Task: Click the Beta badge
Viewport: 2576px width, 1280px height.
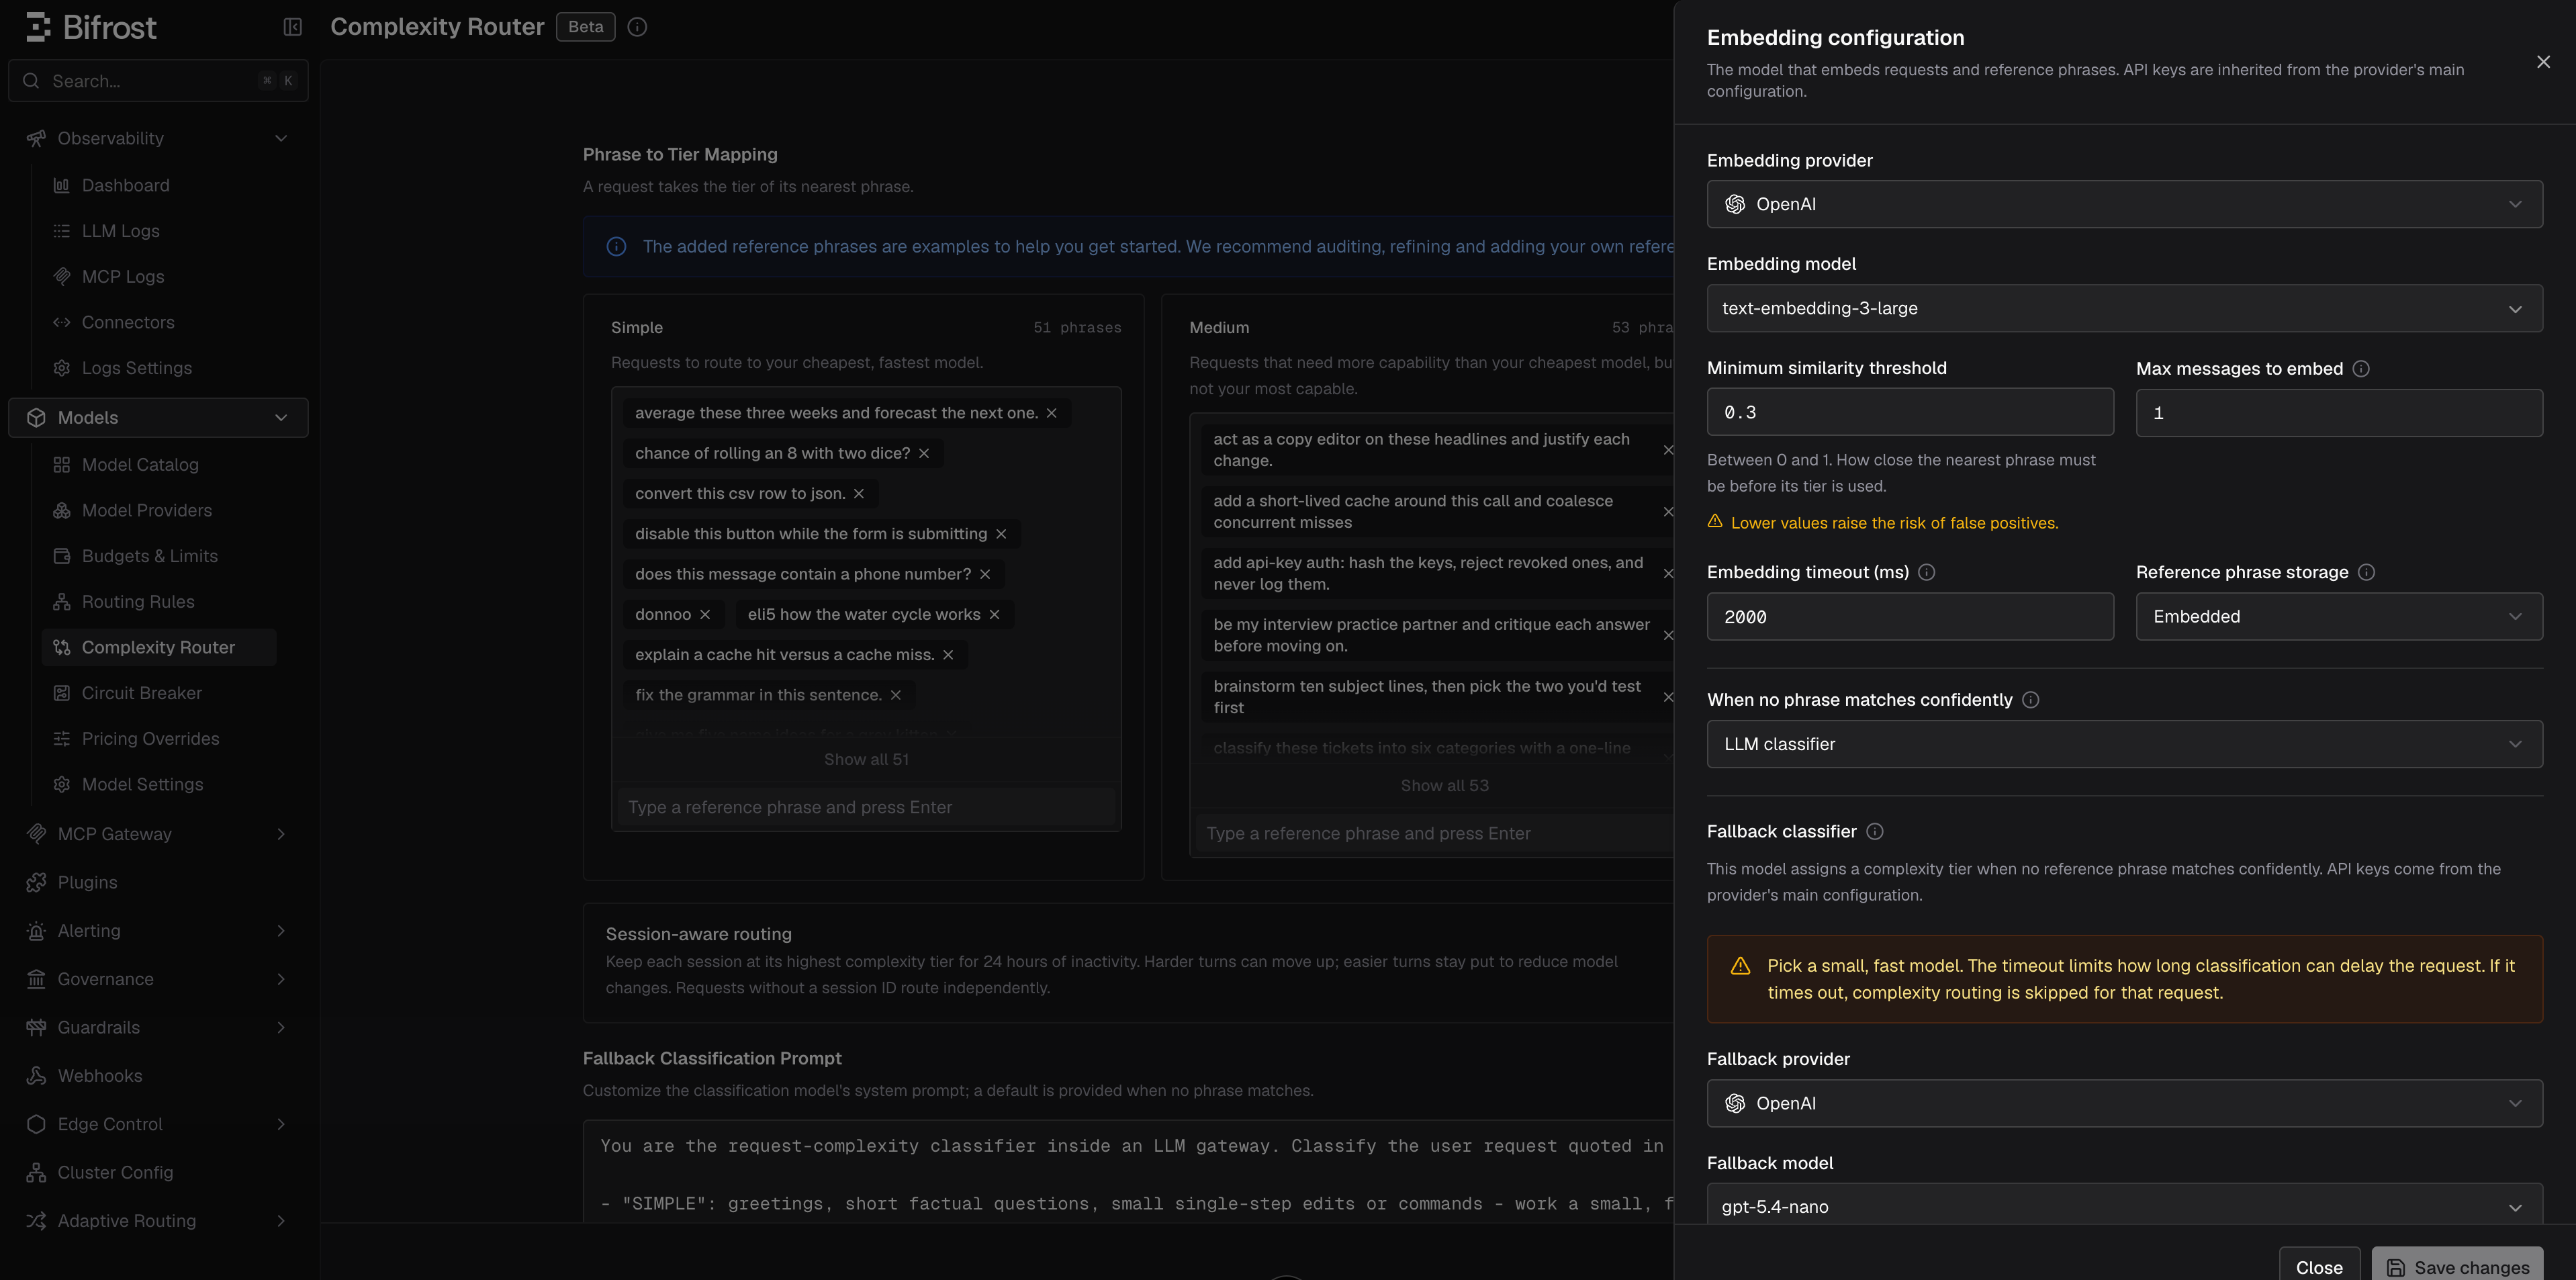Action: coord(585,27)
